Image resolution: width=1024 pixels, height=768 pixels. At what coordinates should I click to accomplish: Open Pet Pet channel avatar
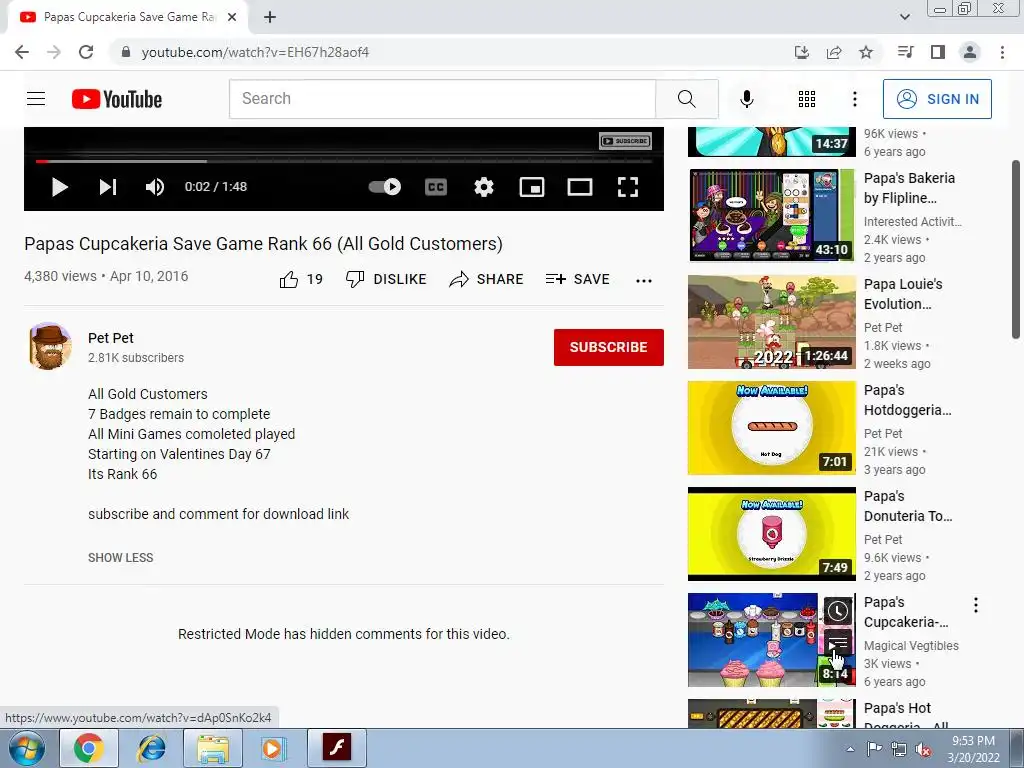pyautogui.click(x=50, y=346)
